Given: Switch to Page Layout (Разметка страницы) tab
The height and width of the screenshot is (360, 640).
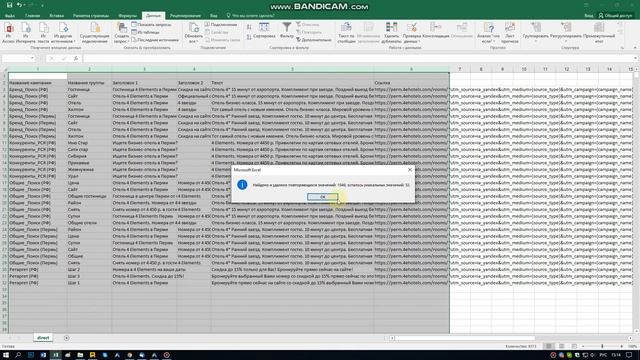Looking at the screenshot, I should pos(91,16).
